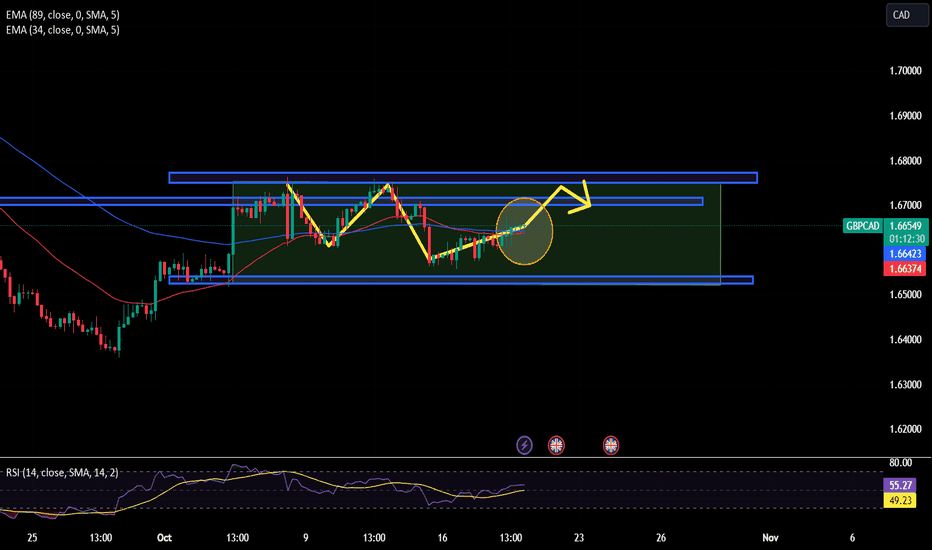Click the Nov label on time axis
932x550 pixels.
pyautogui.click(x=770, y=538)
